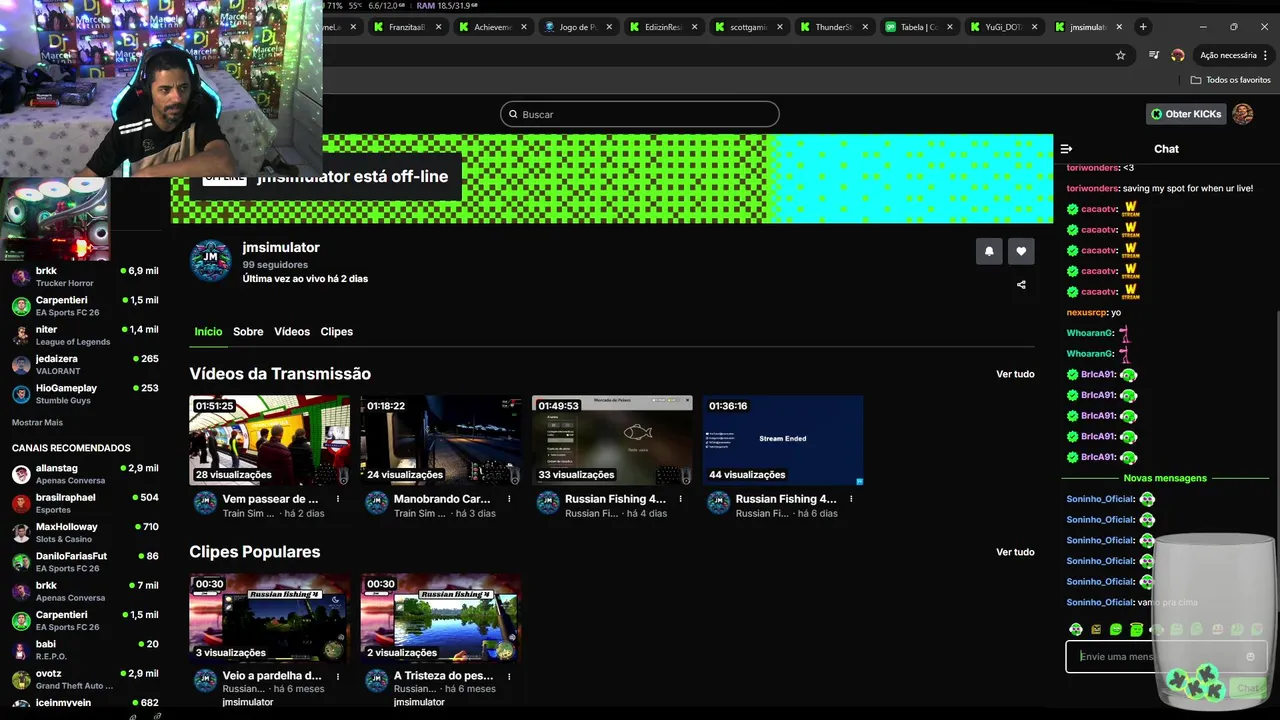Jump to new chat with 'Novas mensagens'
1280x720 pixels.
click(x=1165, y=478)
